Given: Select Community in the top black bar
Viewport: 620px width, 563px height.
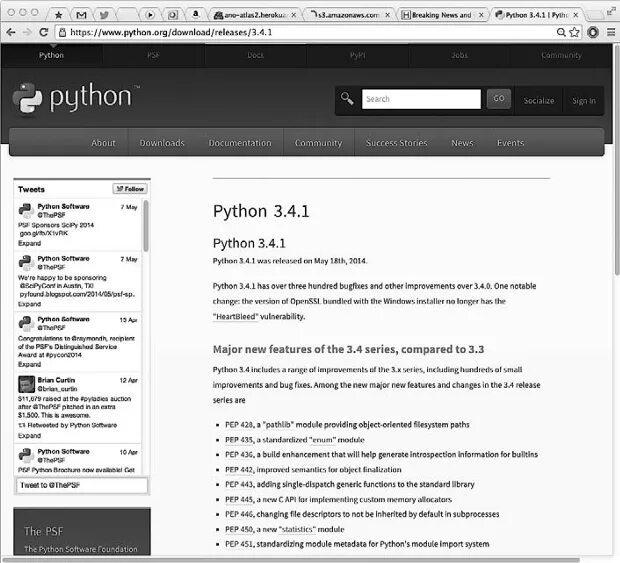Looking at the screenshot, I should [x=561, y=55].
